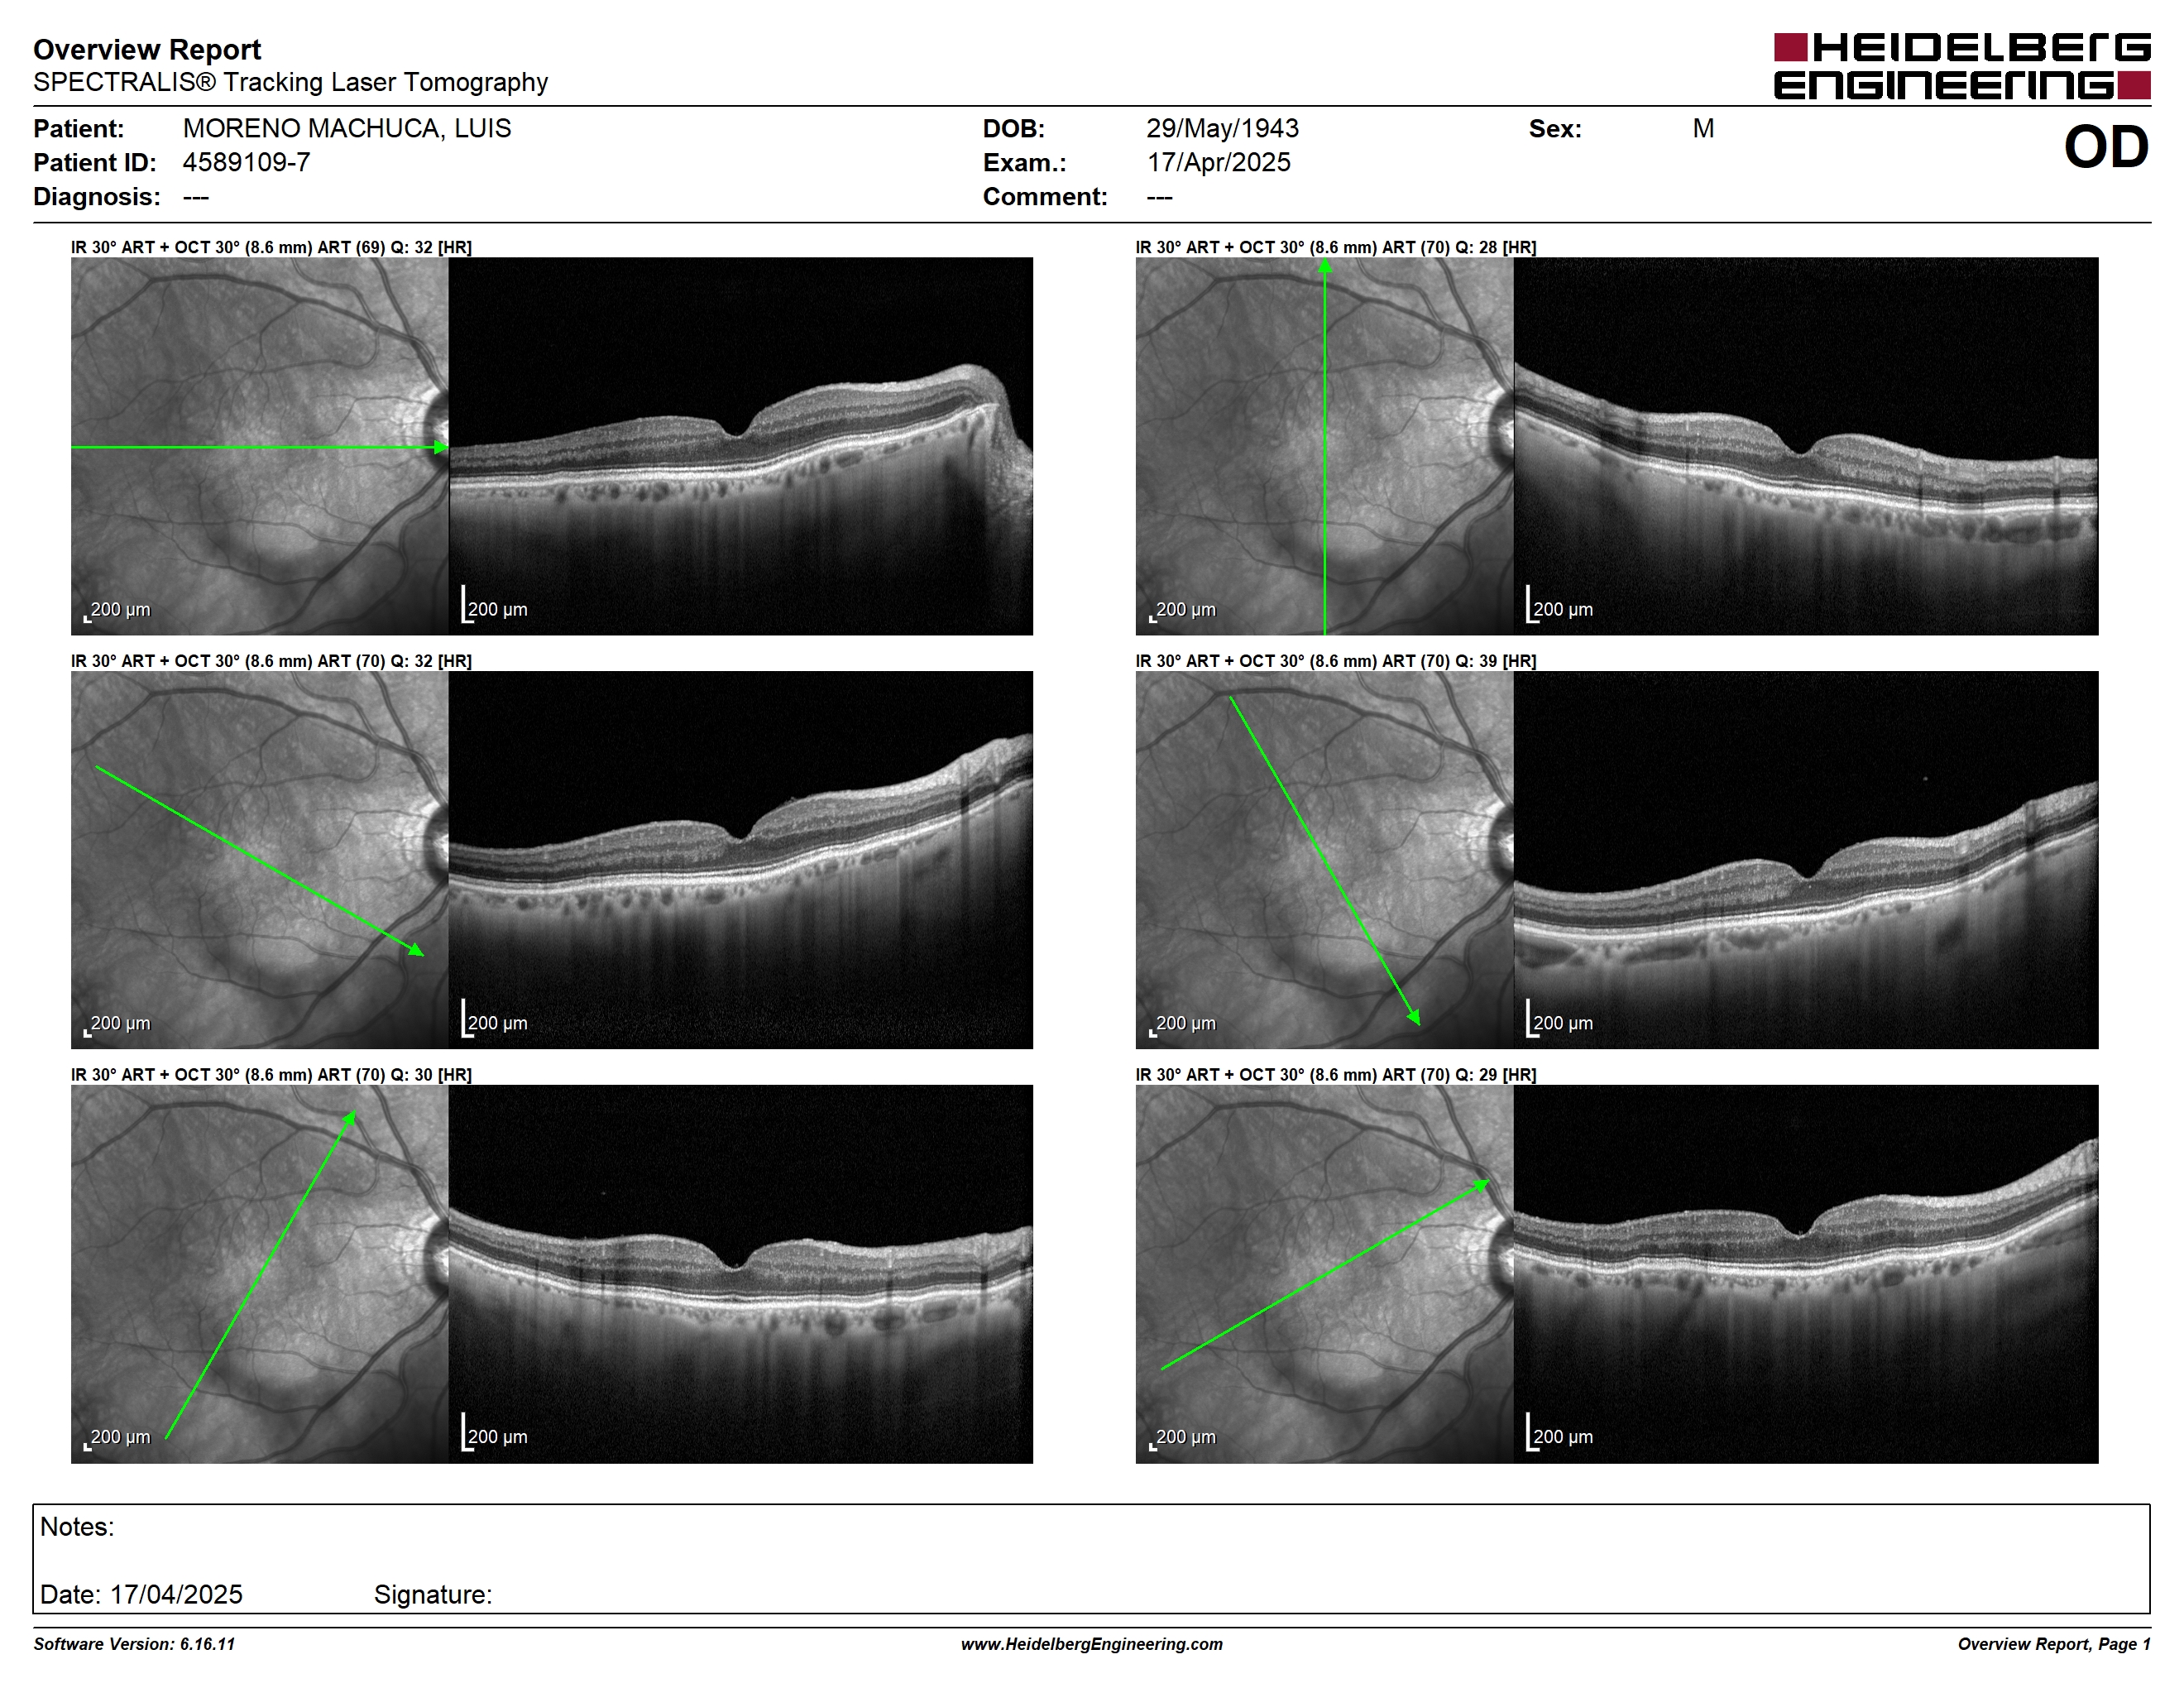The image size is (2184, 1688).
Task: Open OCT B-scan of the Q: 29 scan
Action: coord(1806,1274)
